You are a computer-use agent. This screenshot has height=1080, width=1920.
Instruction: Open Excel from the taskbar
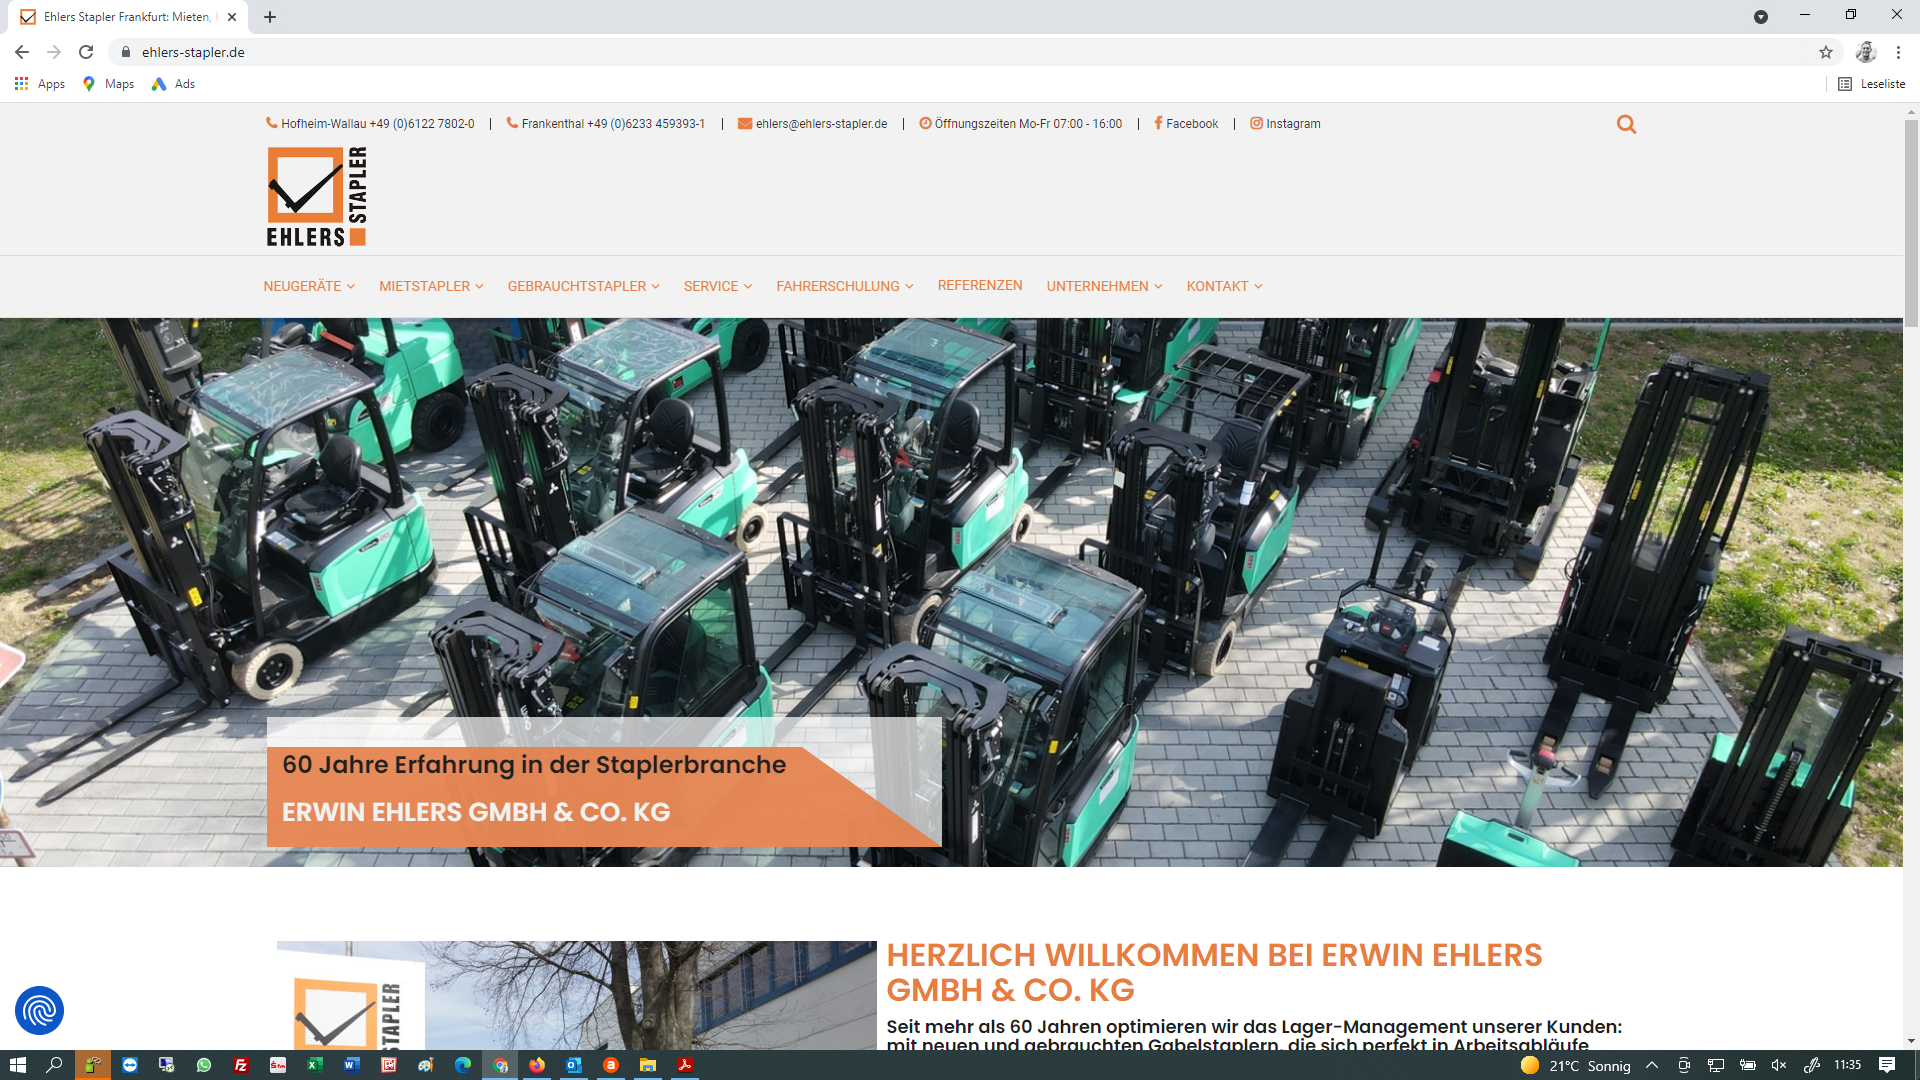pos(314,1065)
